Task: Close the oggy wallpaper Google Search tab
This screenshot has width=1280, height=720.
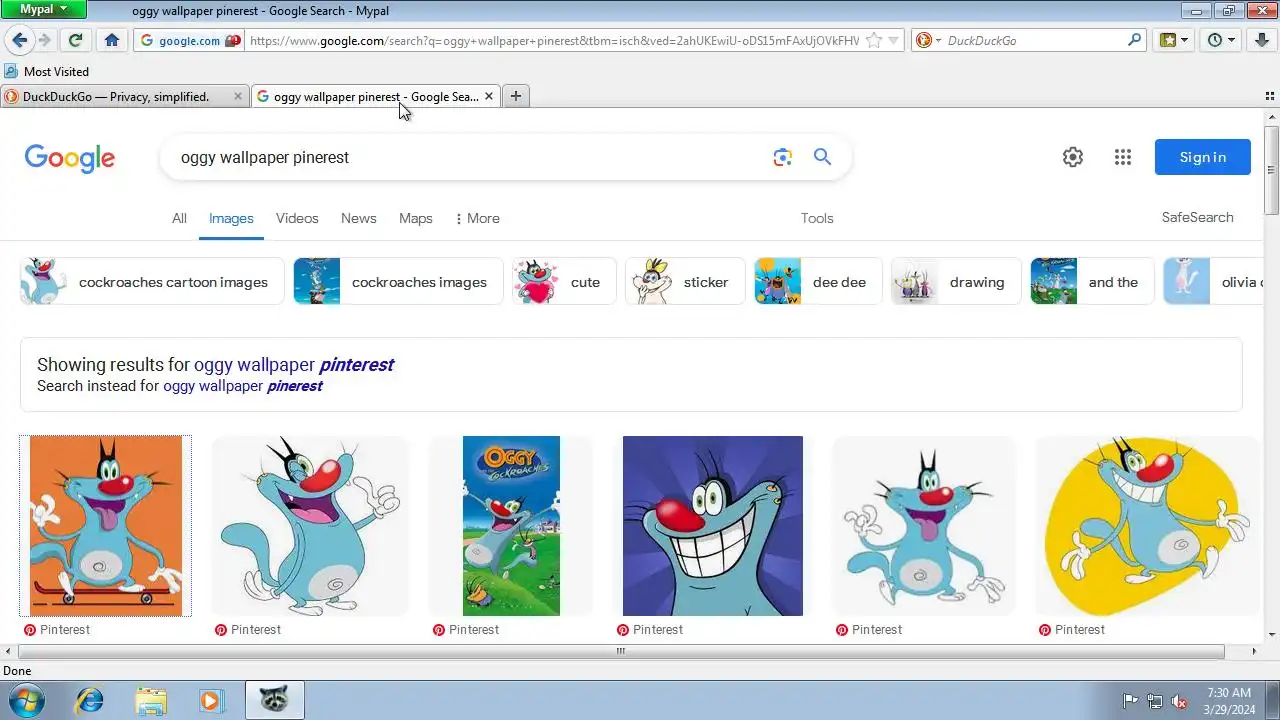Action: coord(489,97)
